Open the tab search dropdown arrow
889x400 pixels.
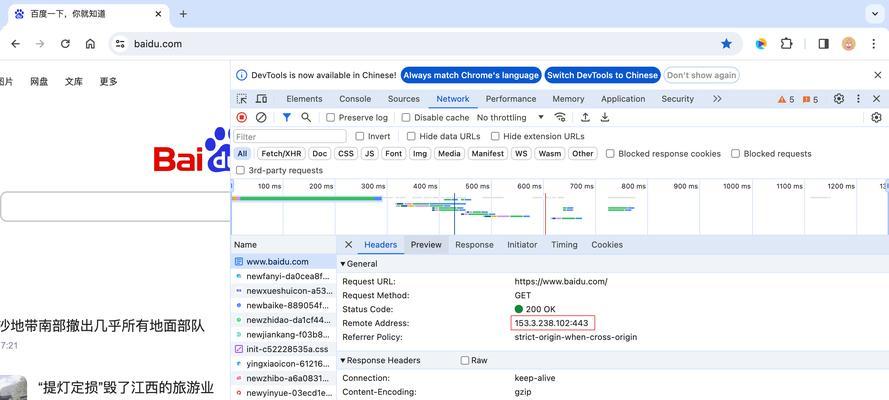(874, 14)
